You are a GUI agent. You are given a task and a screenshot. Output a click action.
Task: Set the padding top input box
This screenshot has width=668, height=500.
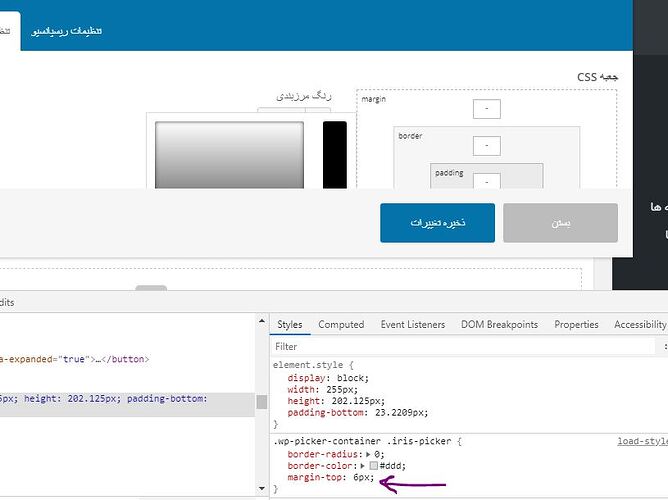click(x=487, y=181)
